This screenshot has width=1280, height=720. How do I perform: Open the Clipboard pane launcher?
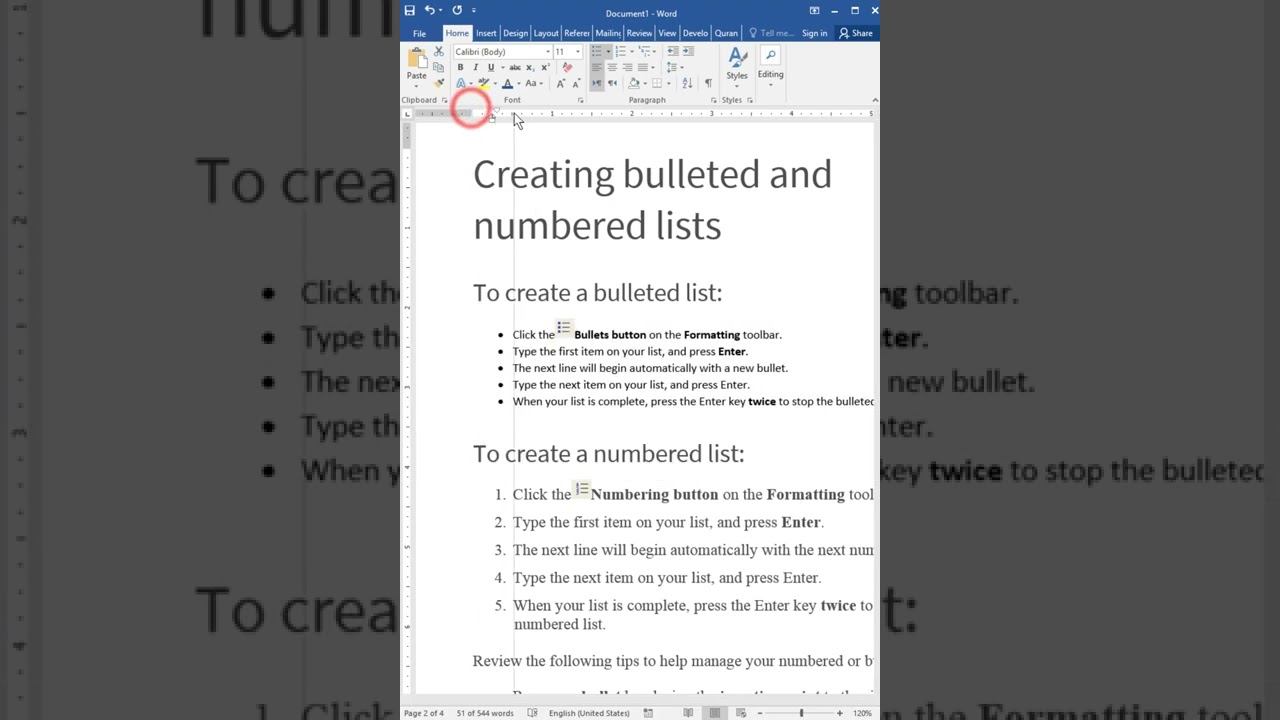[444, 100]
